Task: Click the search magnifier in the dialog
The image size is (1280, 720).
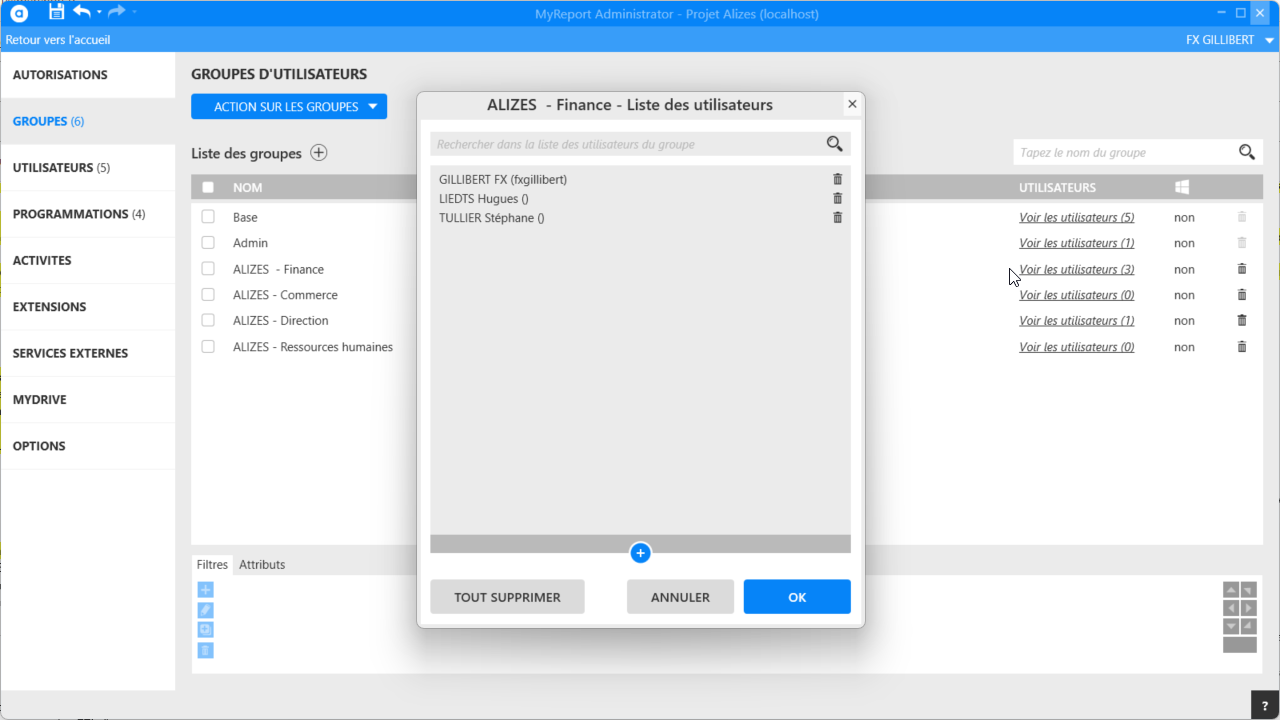Action: 834,144
